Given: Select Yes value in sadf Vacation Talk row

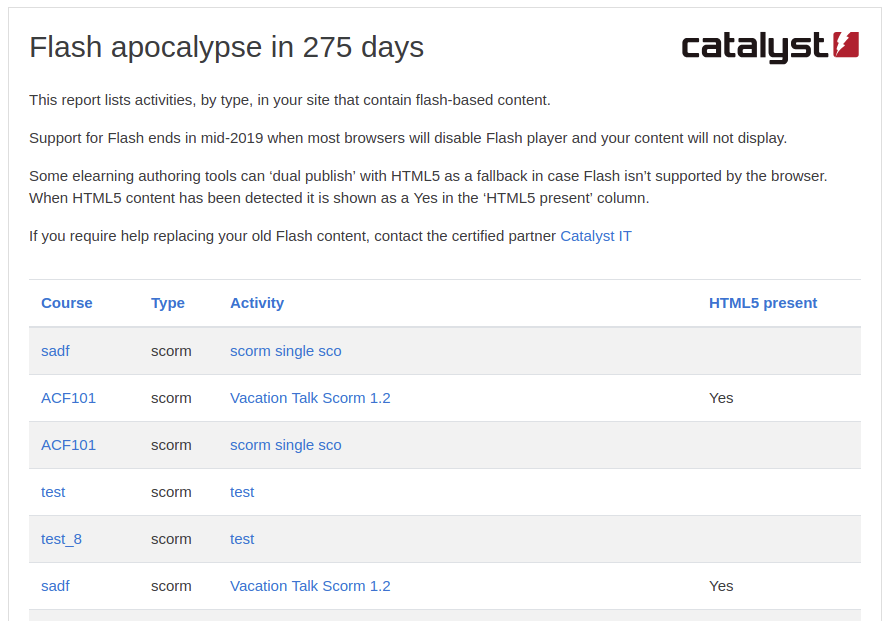Looking at the screenshot, I should tap(721, 586).
